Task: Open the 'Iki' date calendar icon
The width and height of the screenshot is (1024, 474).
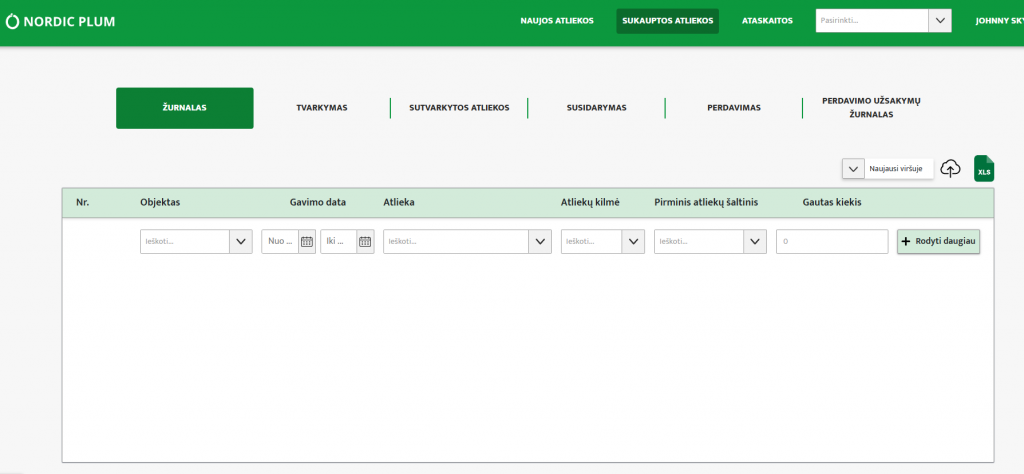Action: point(365,241)
